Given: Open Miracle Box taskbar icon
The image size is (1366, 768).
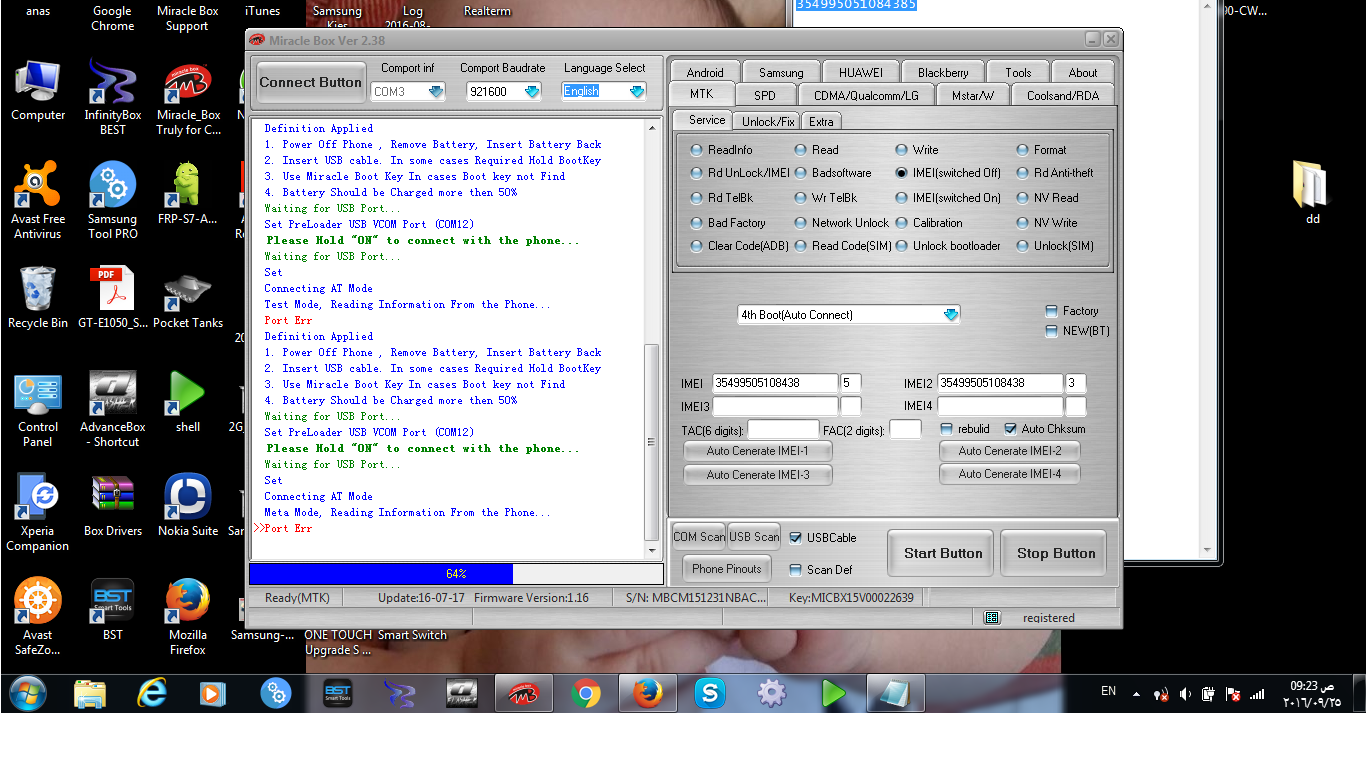Looking at the screenshot, I should tap(525, 692).
